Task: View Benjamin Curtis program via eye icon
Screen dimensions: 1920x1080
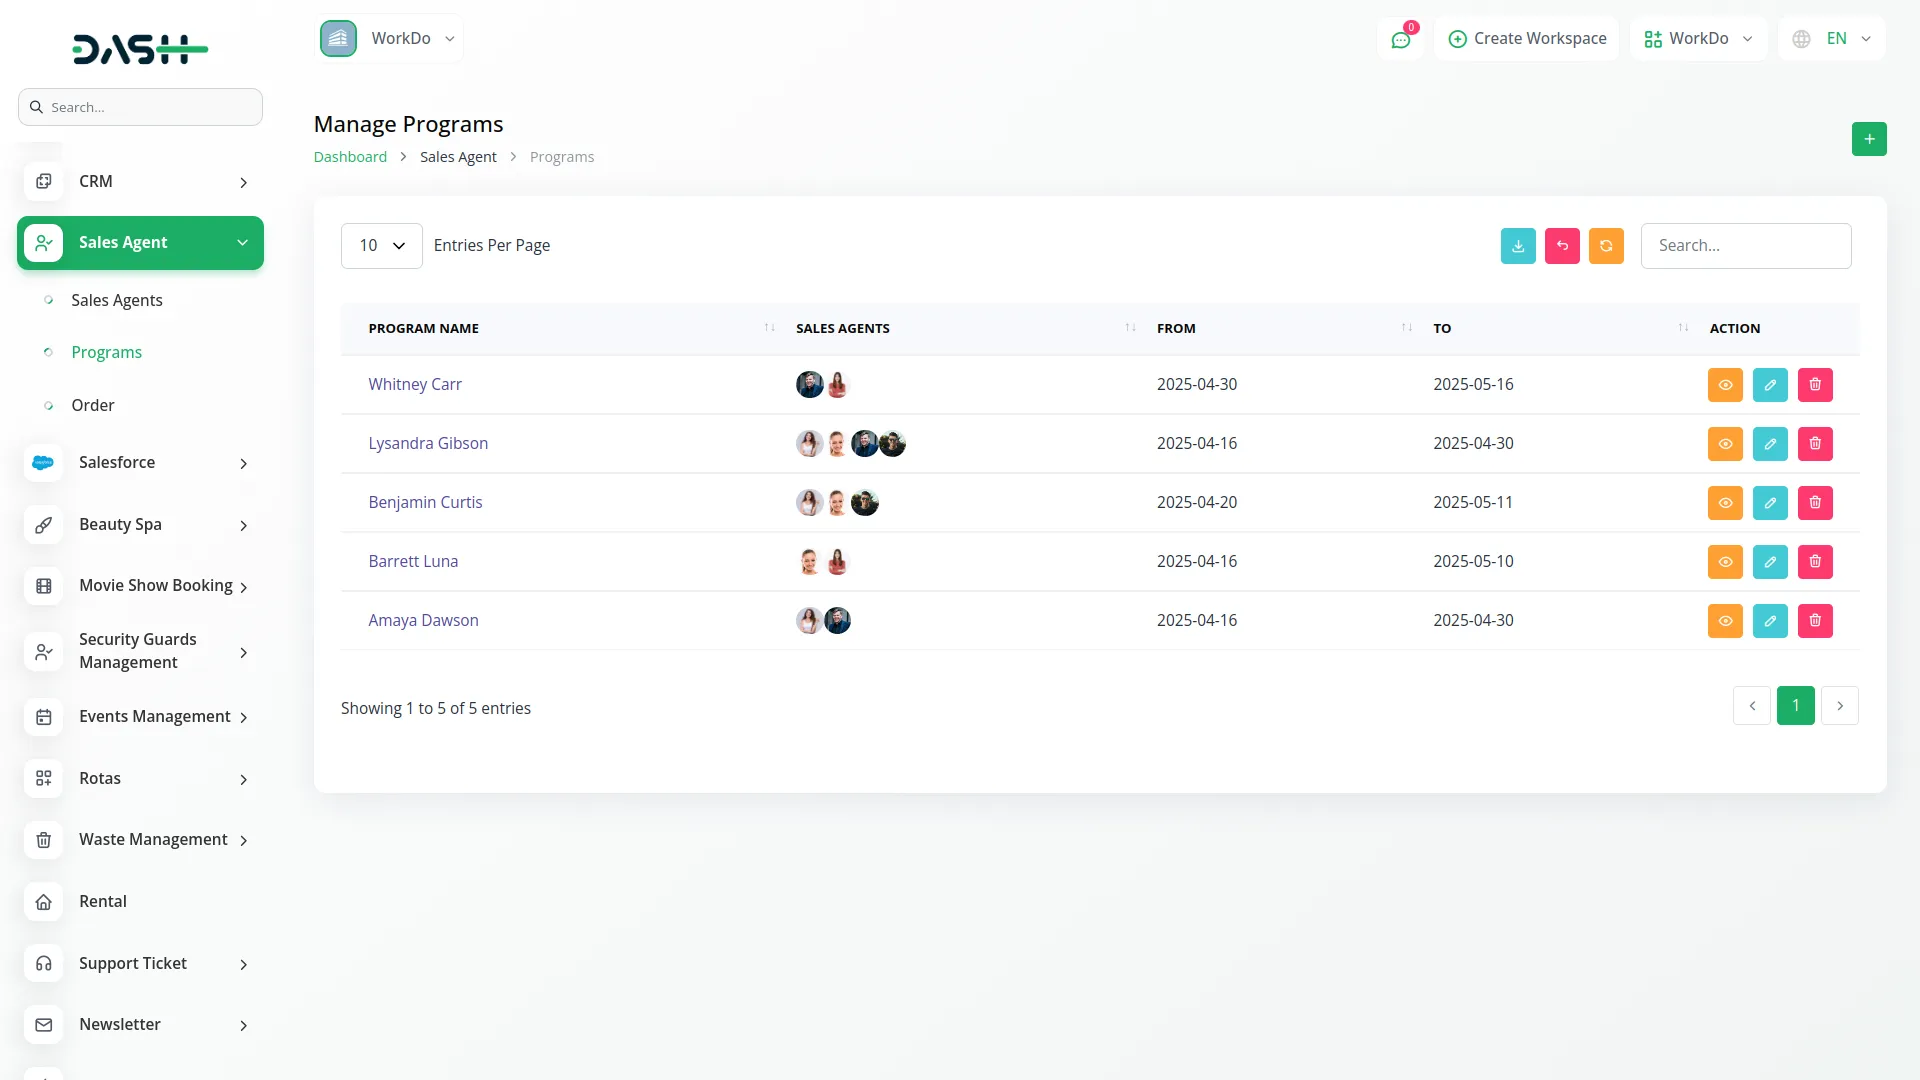Action: (x=1724, y=503)
